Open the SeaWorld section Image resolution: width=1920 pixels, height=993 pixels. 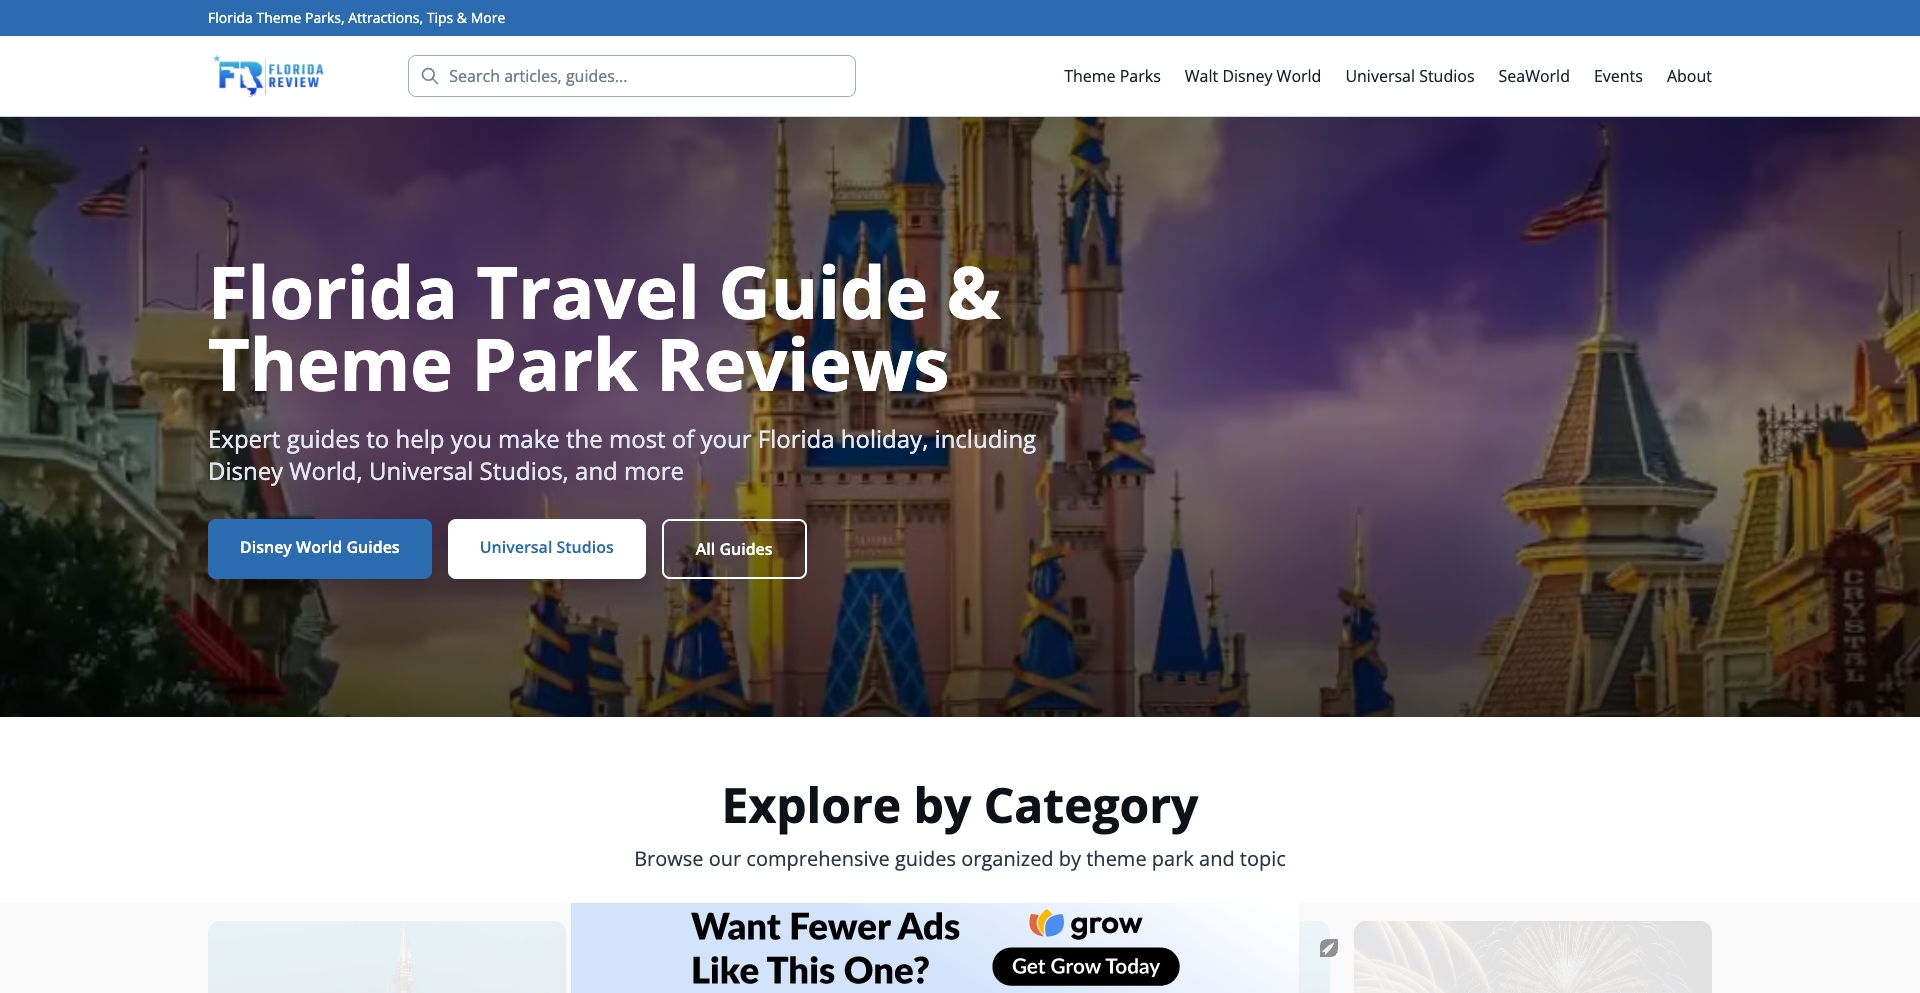click(x=1533, y=75)
